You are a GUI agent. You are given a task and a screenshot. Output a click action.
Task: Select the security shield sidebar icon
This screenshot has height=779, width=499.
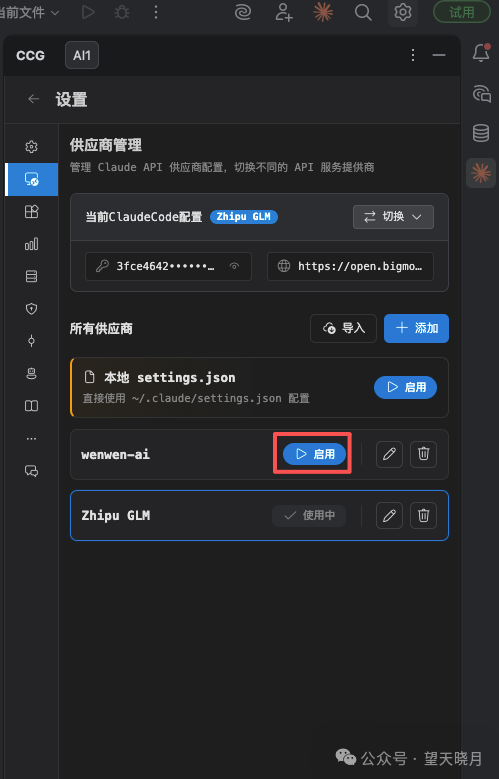pos(31,309)
